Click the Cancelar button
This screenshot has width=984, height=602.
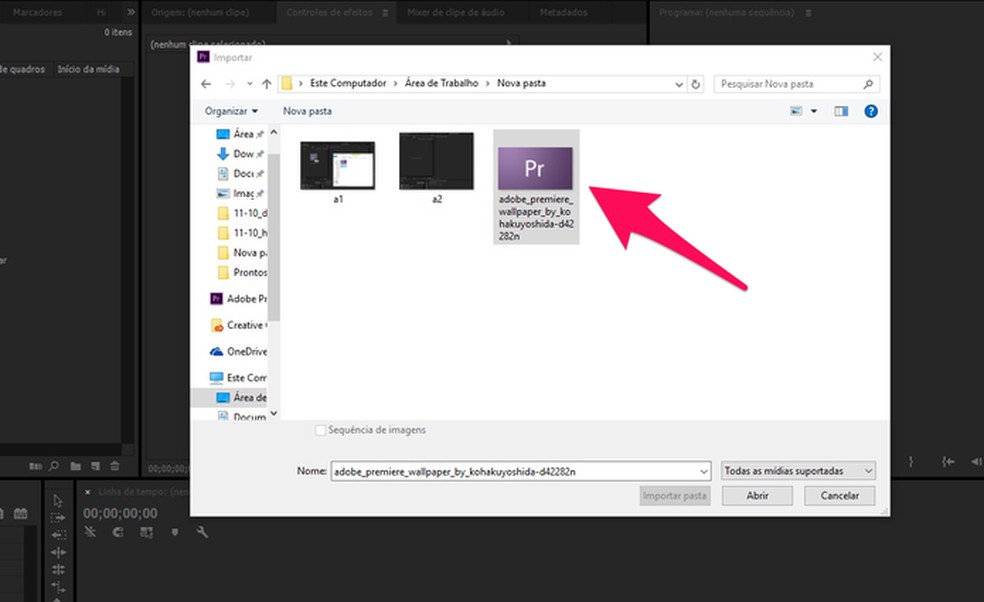pyautogui.click(x=840, y=496)
